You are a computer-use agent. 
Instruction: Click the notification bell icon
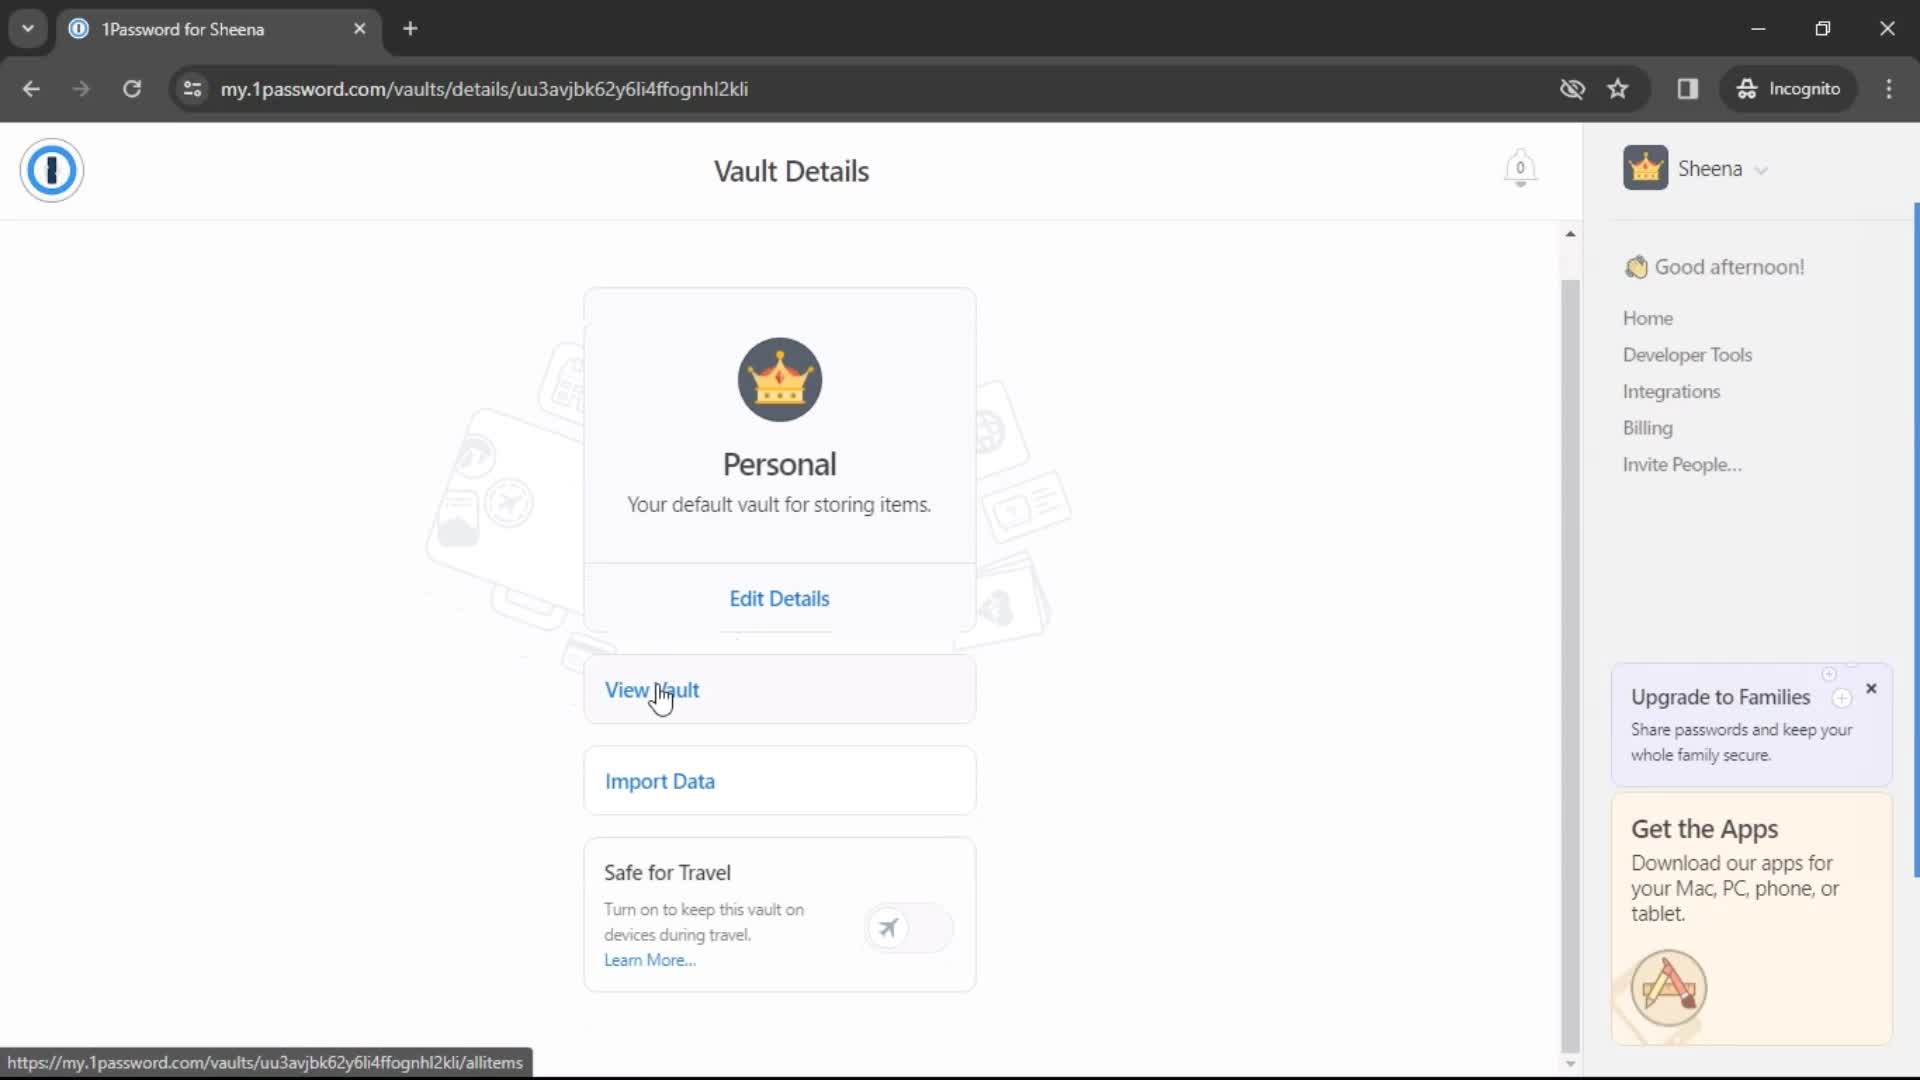click(1520, 169)
